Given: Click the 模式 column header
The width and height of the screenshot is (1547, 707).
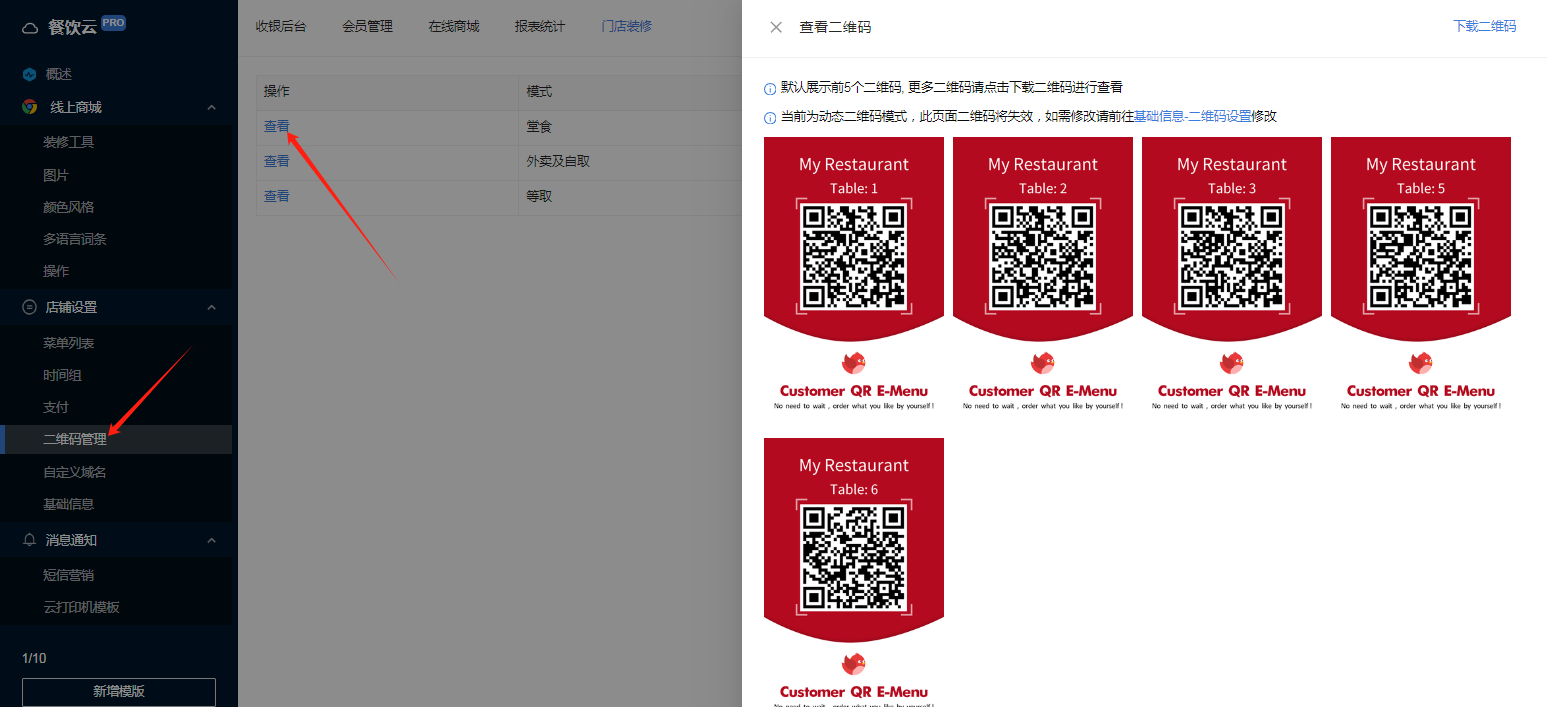Looking at the screenshot, I should [540, 91].
